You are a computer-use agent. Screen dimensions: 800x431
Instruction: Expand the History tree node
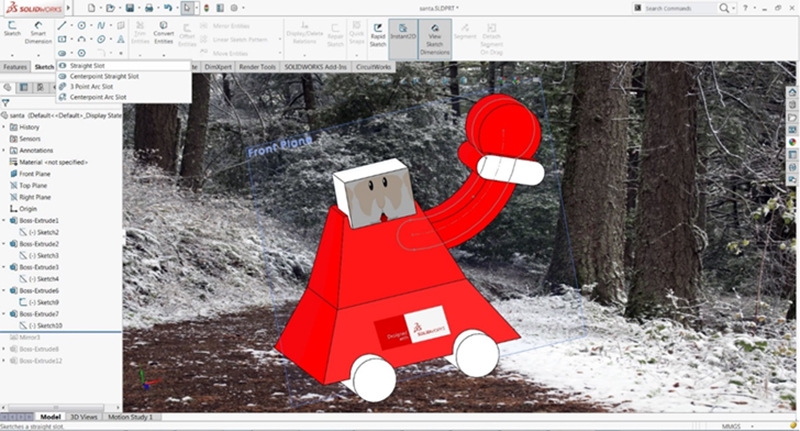[x=4, y=127]
